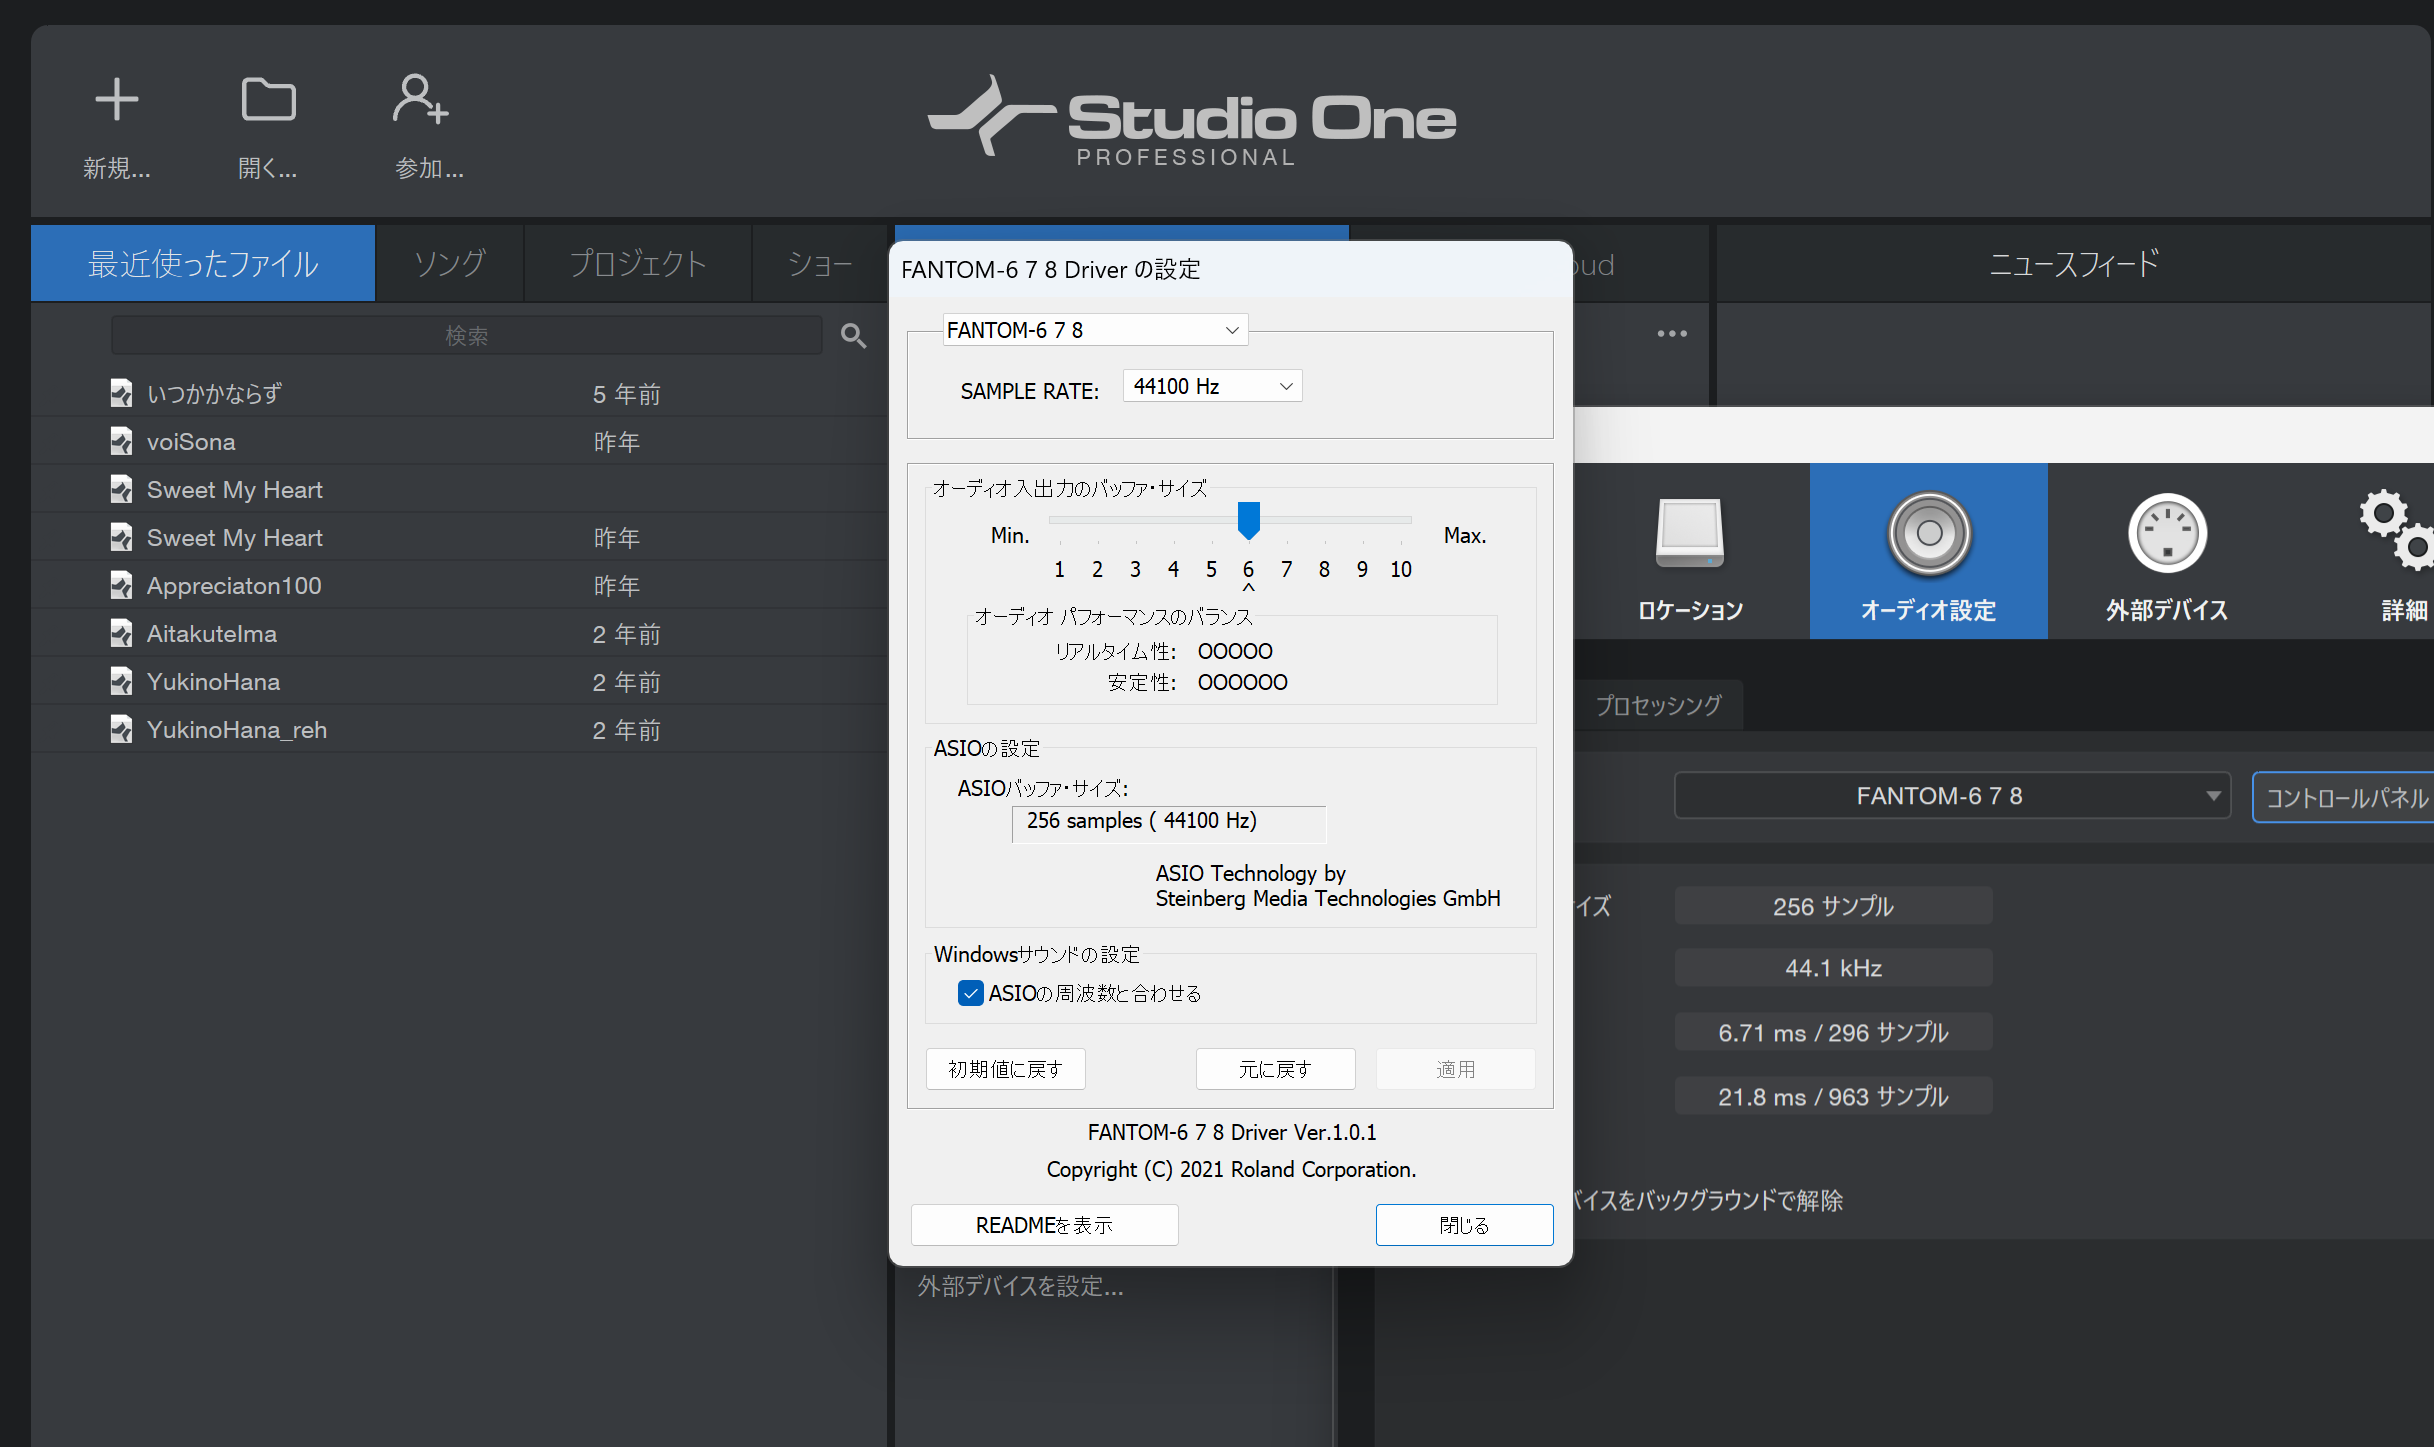Open recent file voiSona
Screen dimensions: 2434x1447
(x=460, y=441)
